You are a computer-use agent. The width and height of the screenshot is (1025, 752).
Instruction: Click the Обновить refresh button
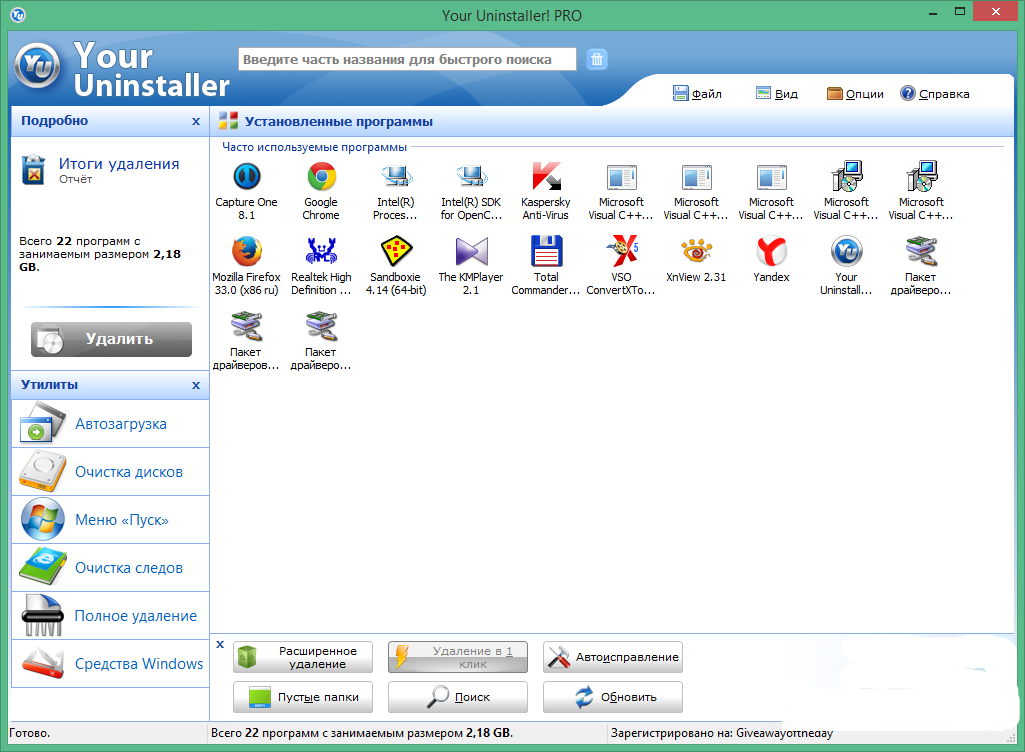(613, 697)
